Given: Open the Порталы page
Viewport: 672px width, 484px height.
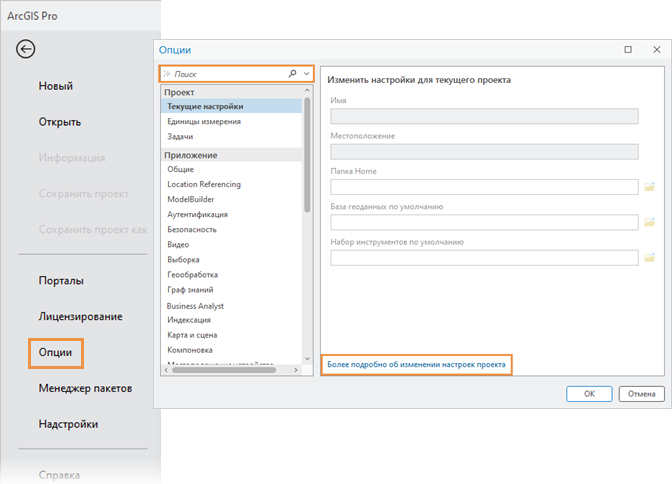Looking at the screenshot, I should (61, 281).
